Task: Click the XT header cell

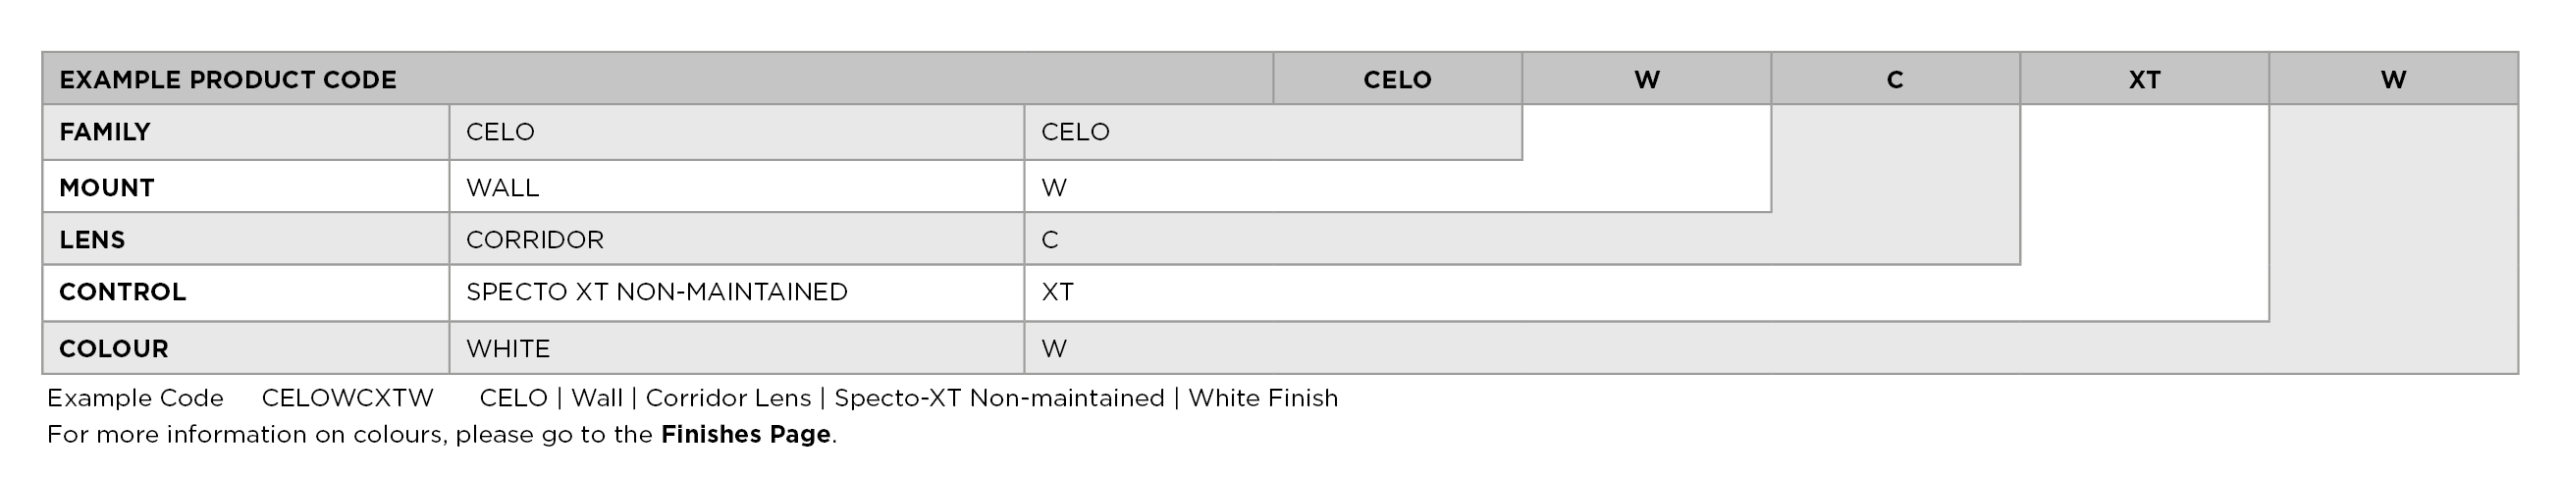Action: pos(2143,80)
